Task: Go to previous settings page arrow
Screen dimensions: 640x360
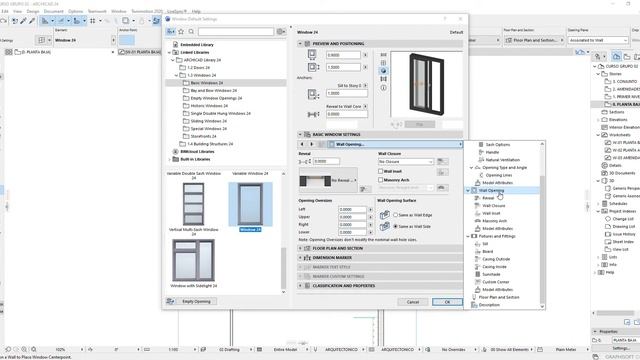Action: pos(302,144)
